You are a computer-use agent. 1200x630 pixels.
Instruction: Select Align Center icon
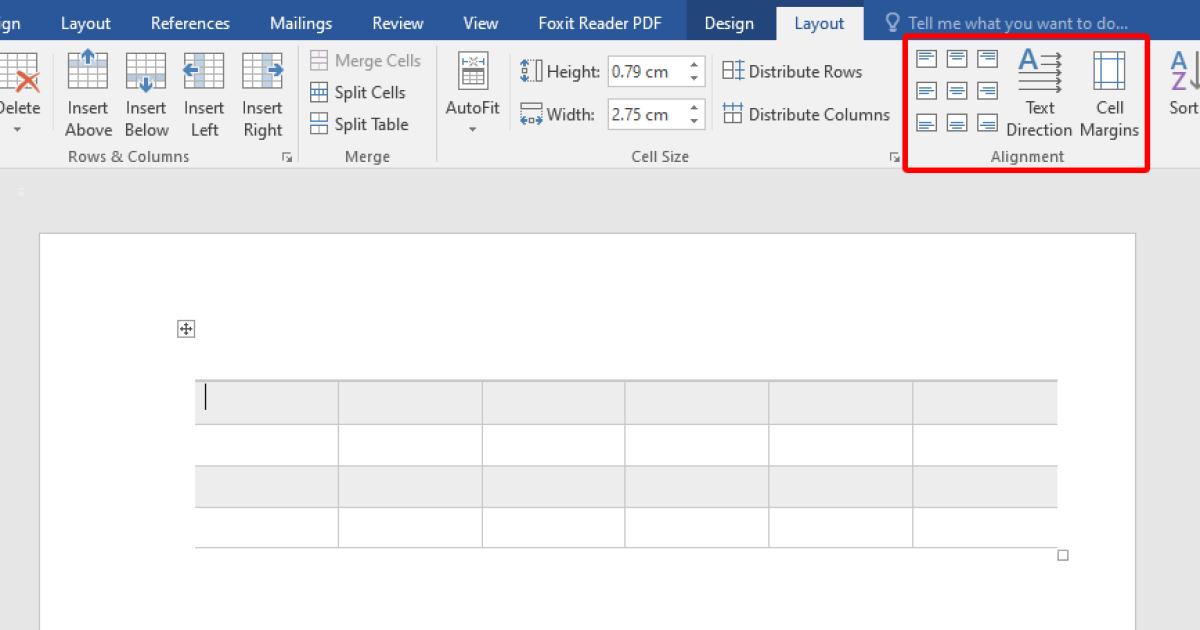pos(957,91)
